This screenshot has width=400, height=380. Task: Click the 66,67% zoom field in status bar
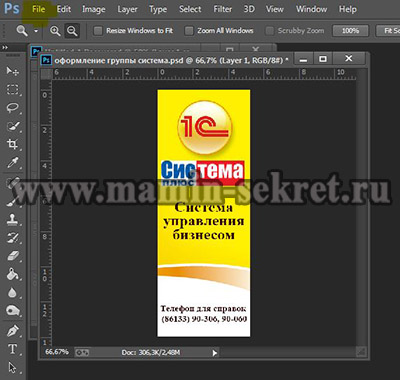pyautogui.click(x=57, y=352)
